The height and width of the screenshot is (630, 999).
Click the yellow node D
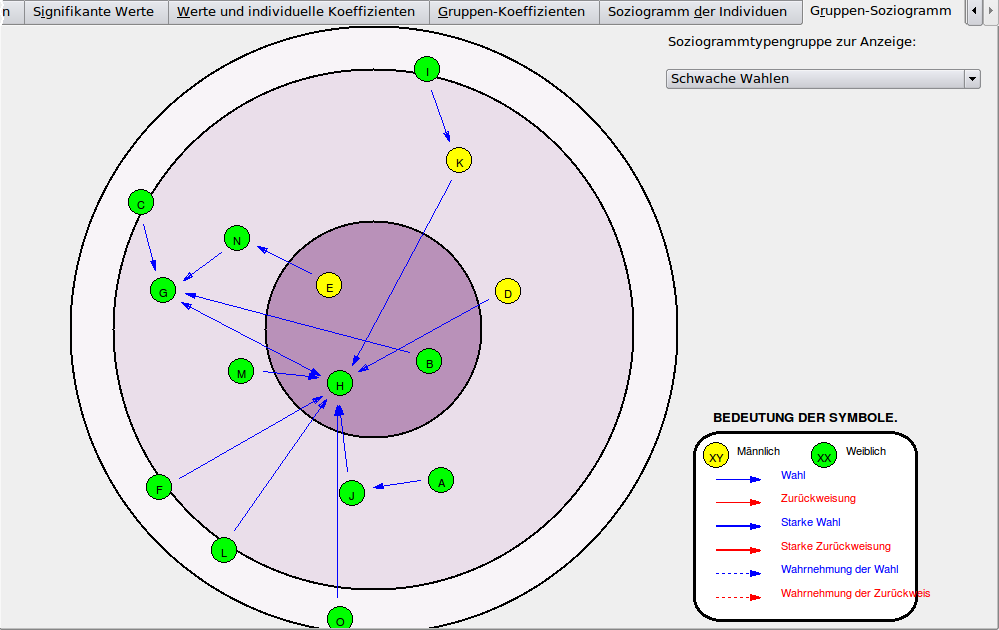tap(508, 292)
